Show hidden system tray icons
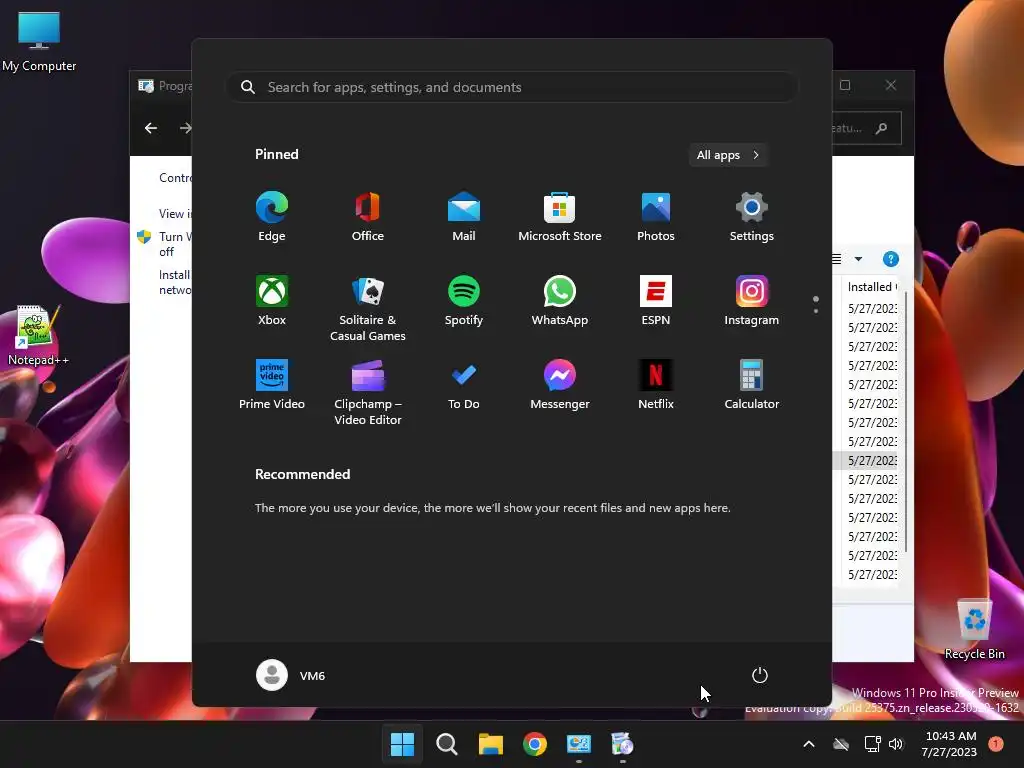The image size is (1024, 768). click(808, 744)
